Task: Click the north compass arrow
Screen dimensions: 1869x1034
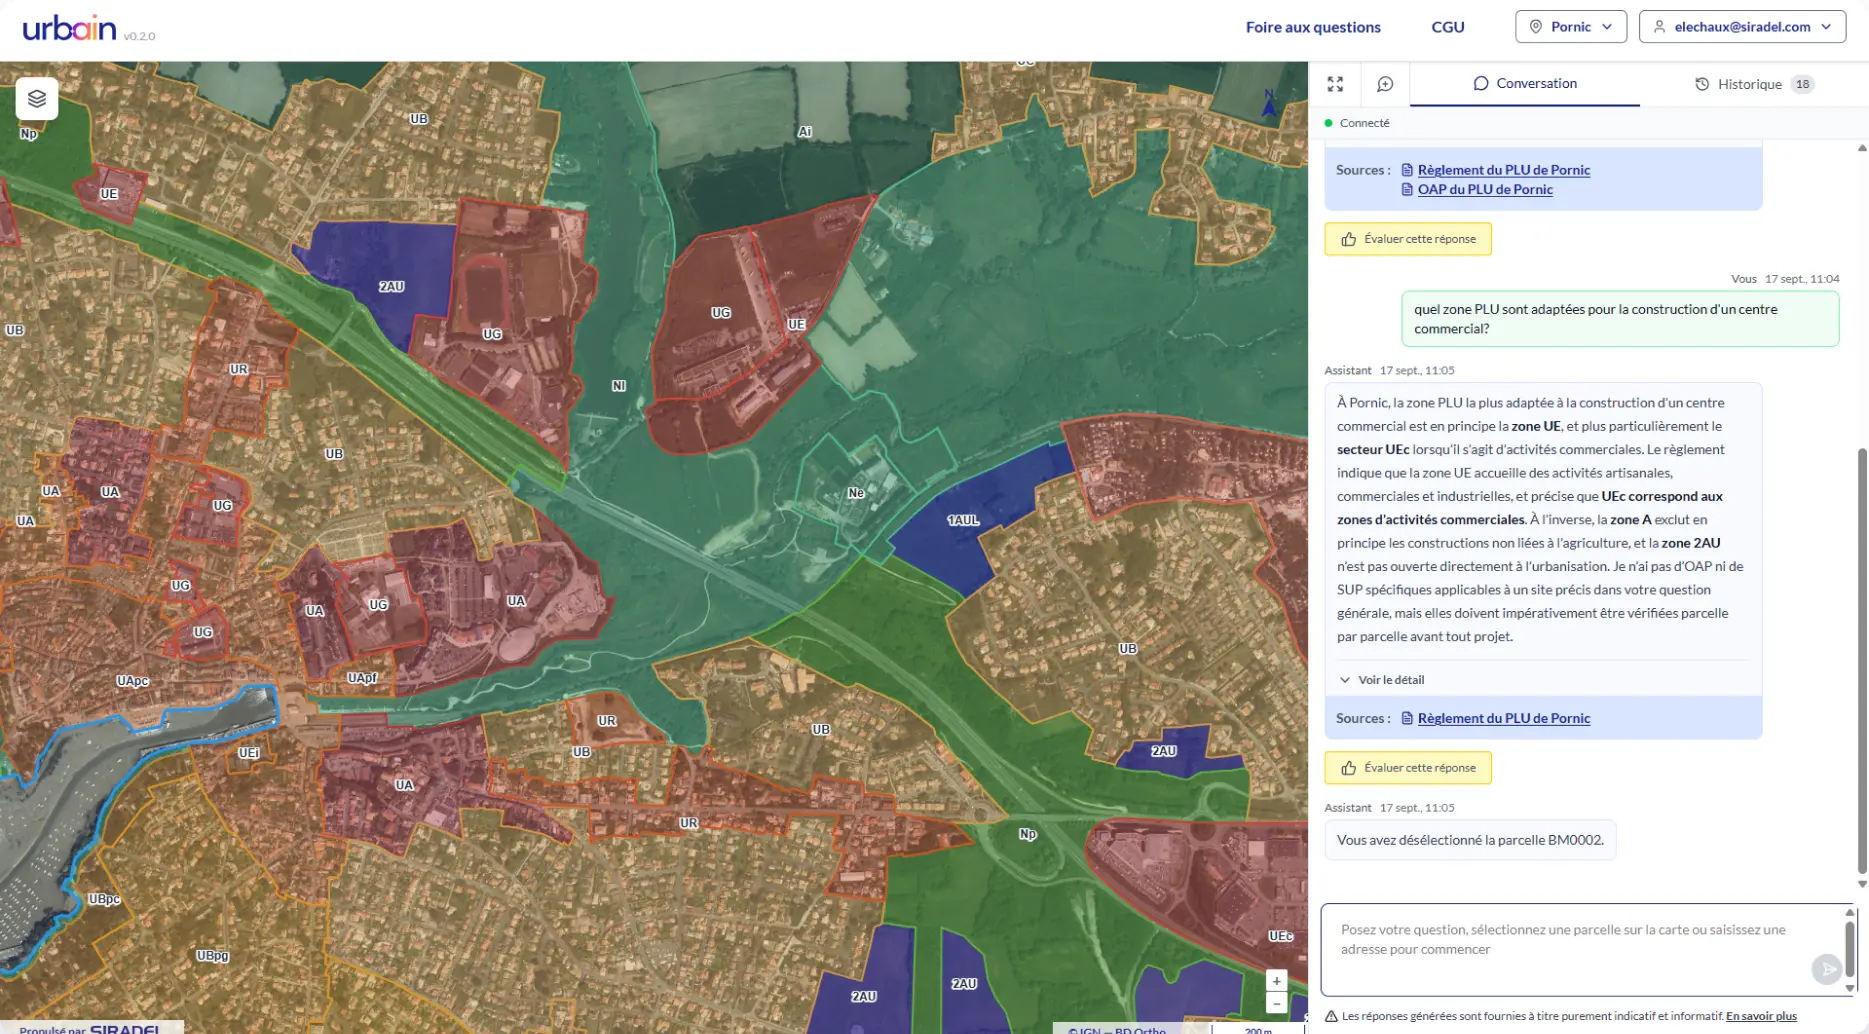Action: coord(1269,103)
